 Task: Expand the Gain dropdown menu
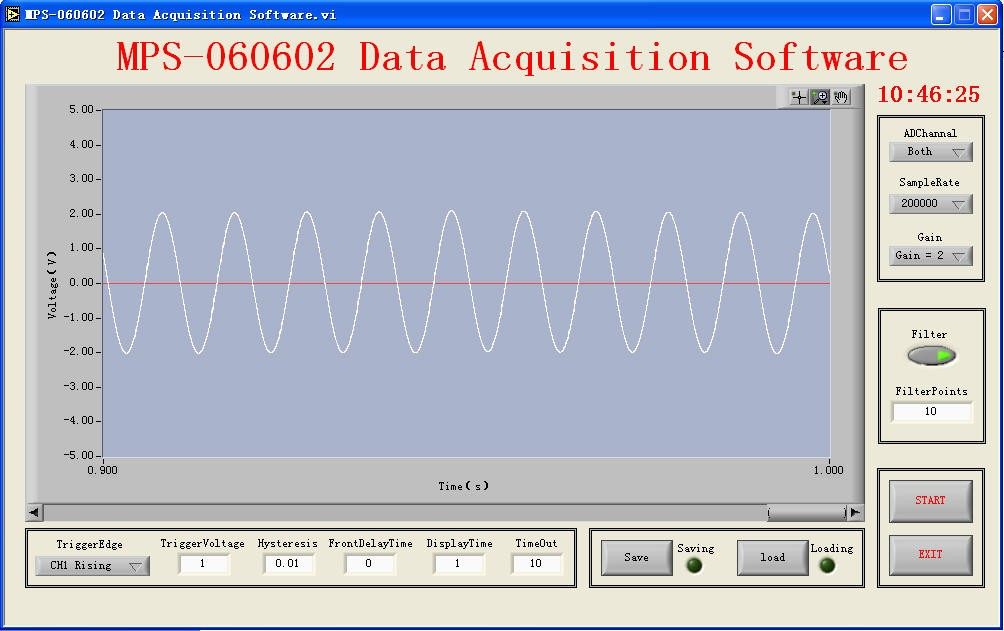click(930, 255)
